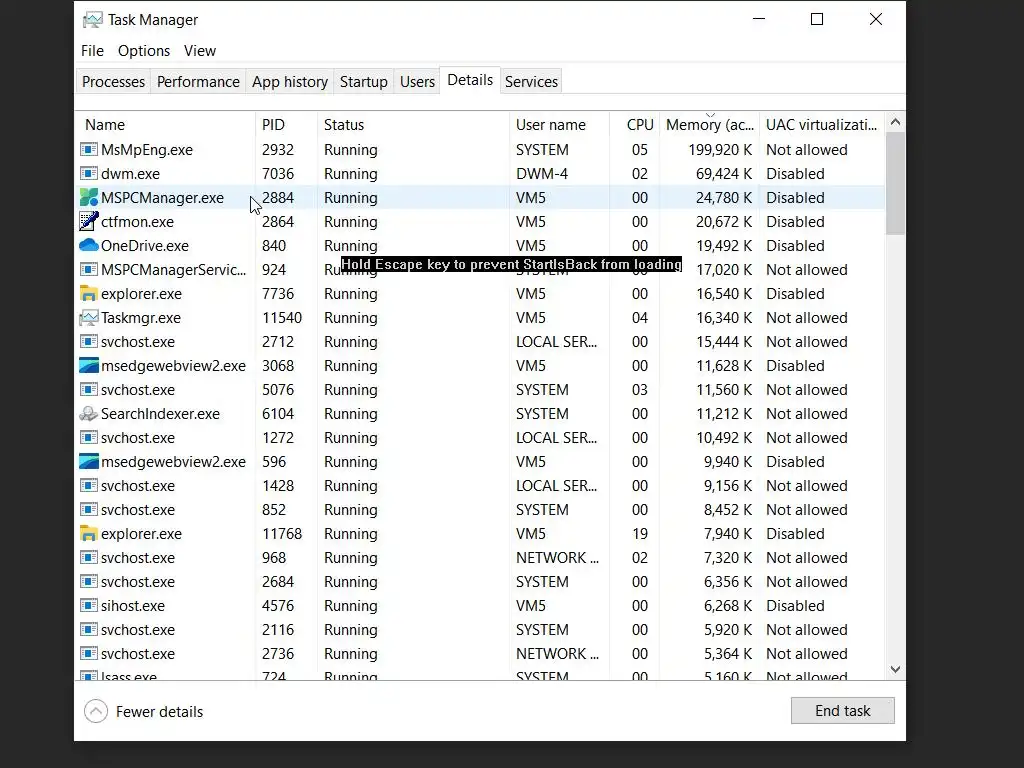Click the svchost.exe icon with PID 2736
Viewport: 1024px width, 768px height.
(88, 654)
